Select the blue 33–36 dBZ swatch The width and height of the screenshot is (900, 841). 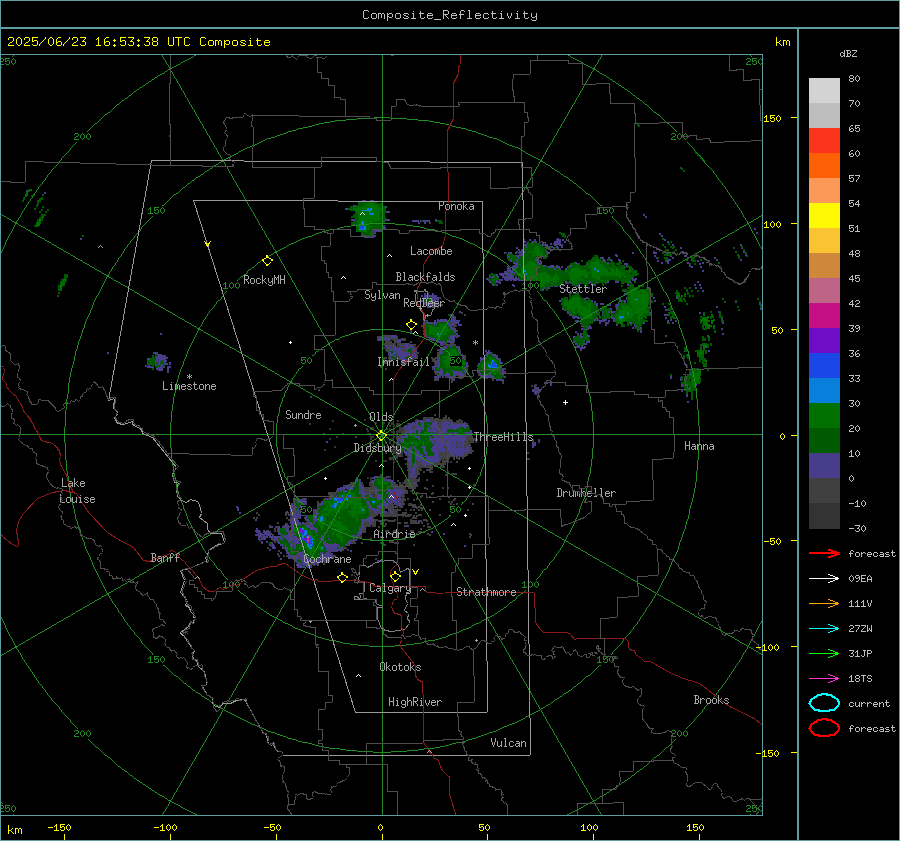pos(824,366)
